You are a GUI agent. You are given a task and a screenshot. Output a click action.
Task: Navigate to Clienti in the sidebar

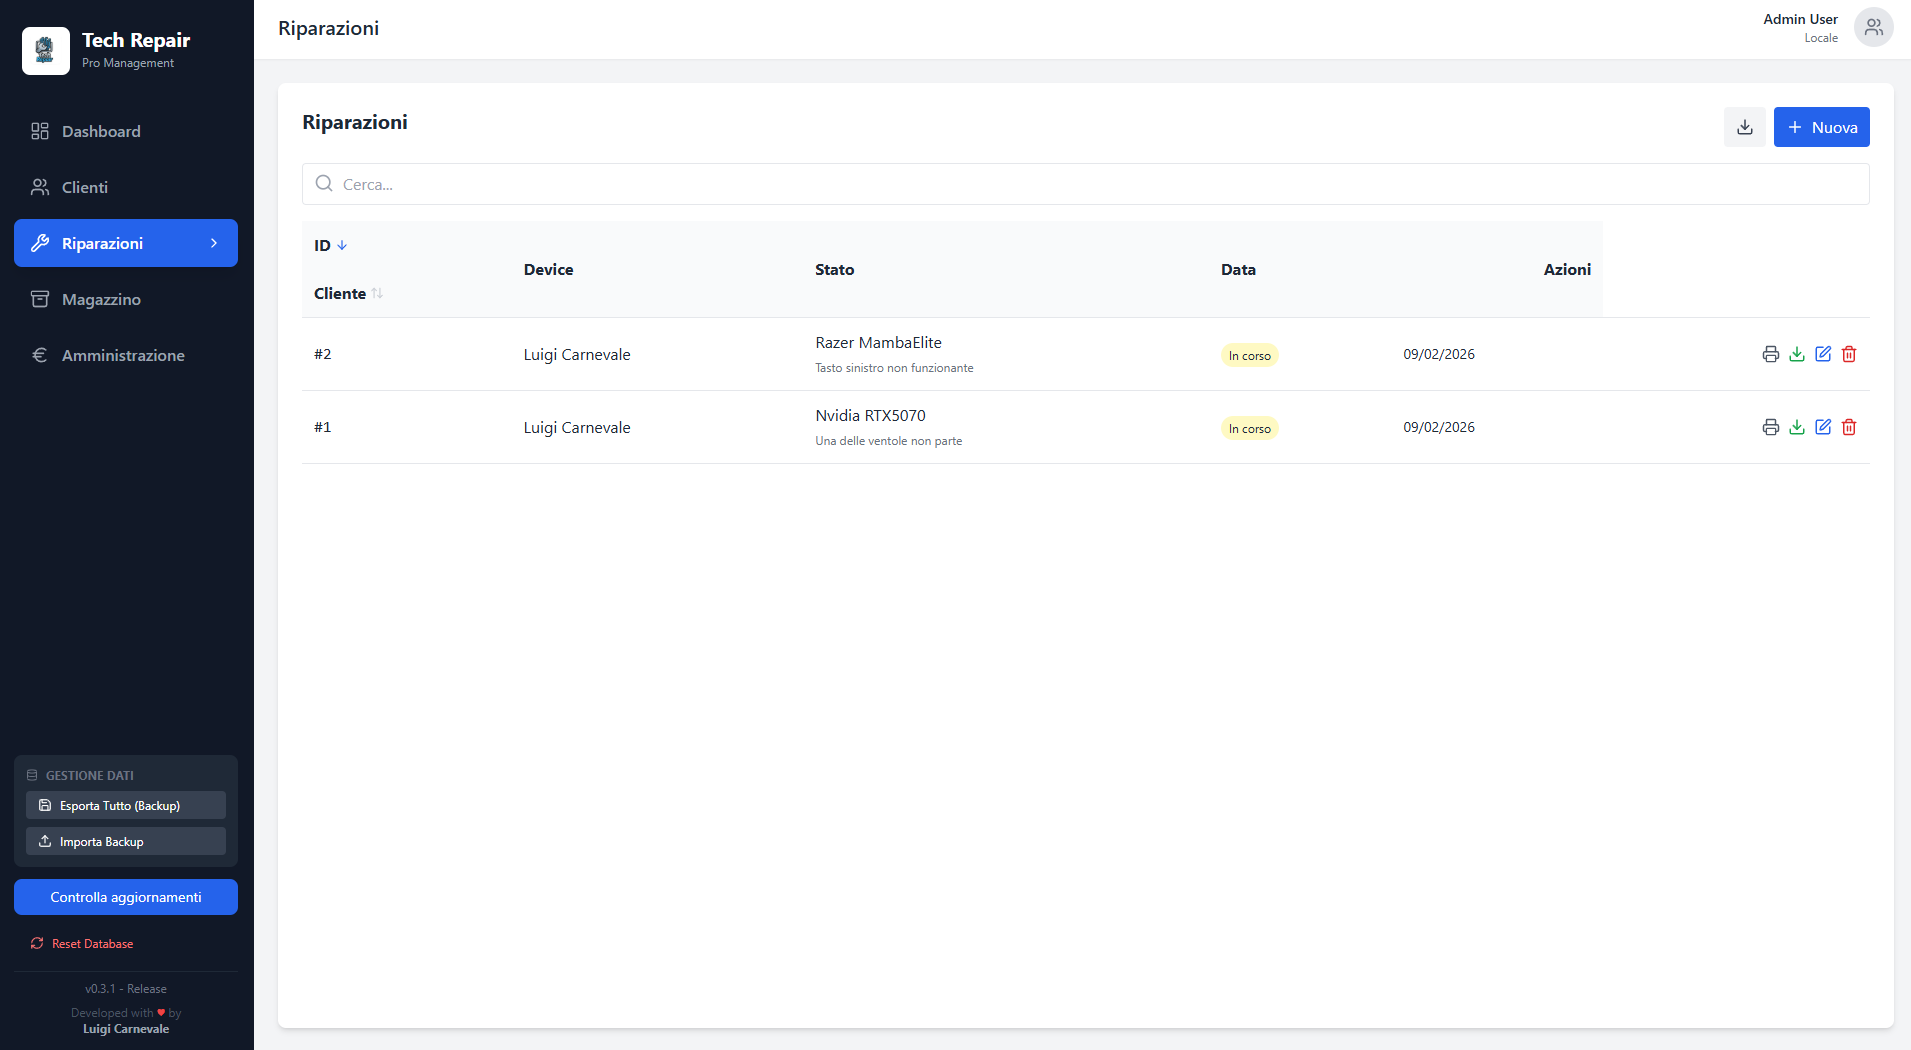(x=85, y=187)
